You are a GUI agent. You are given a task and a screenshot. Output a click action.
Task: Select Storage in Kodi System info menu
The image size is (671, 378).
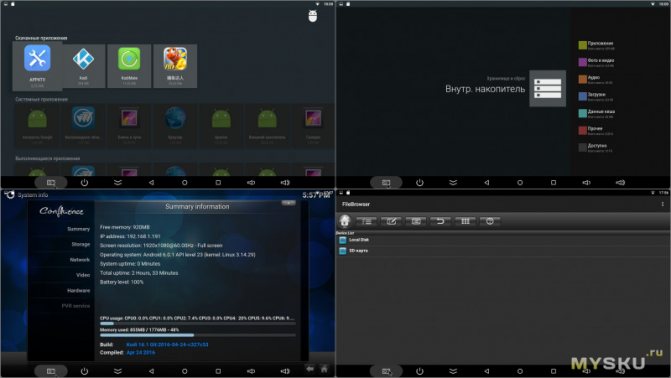click(x=80, y=244)
